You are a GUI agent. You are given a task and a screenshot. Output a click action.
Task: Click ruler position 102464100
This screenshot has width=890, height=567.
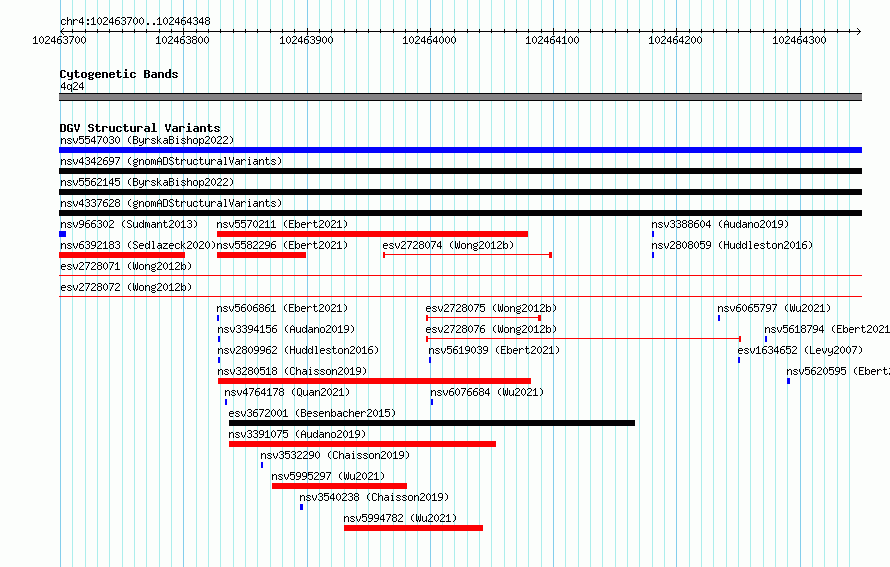click(552, 40)
